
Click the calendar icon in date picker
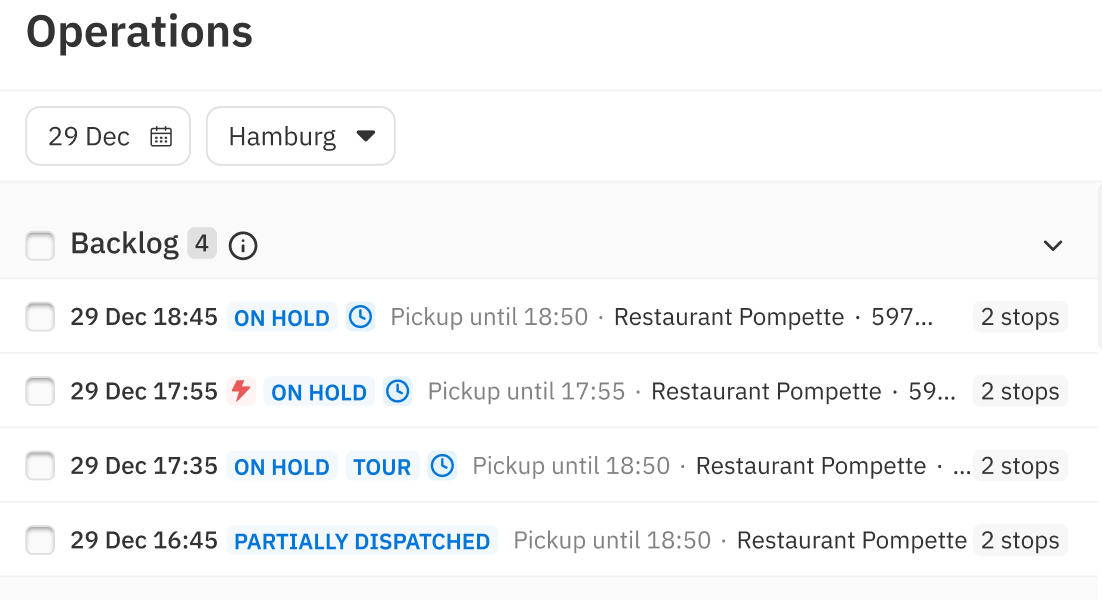click(161, 136)
